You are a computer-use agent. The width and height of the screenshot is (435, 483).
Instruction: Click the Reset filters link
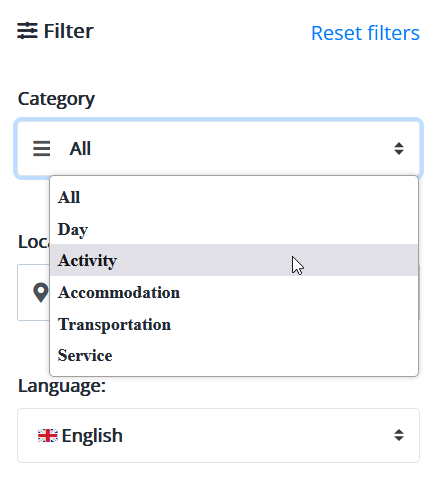[365, 33]
